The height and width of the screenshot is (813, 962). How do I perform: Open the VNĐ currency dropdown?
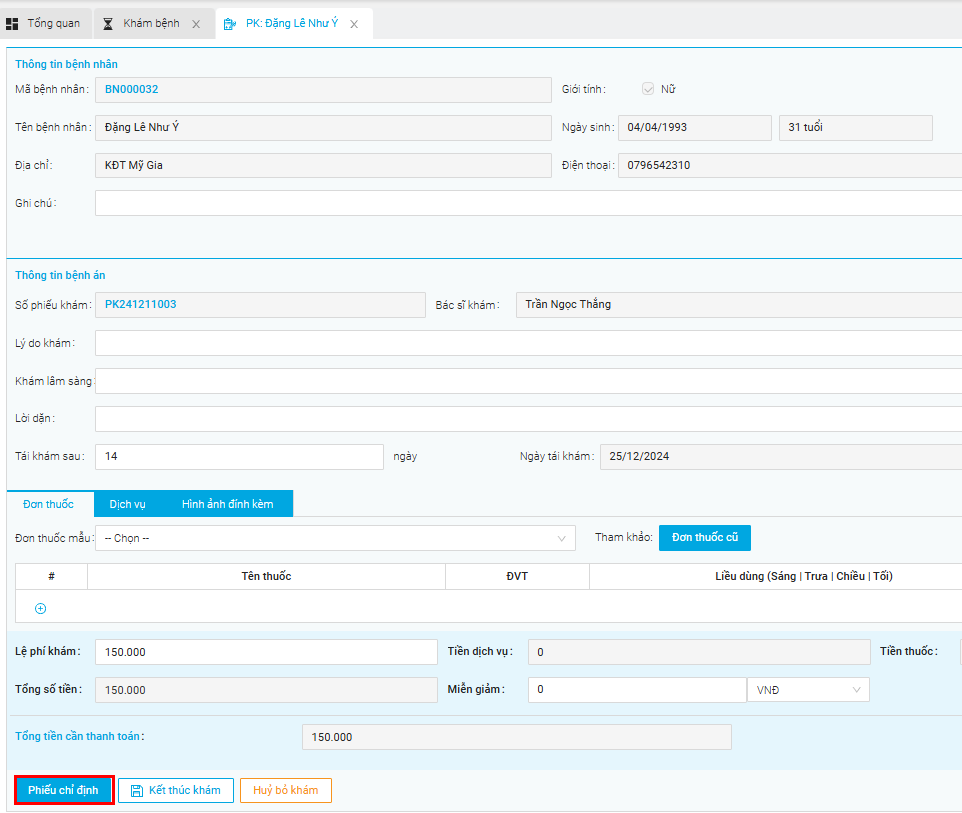(x=808, y=690)
